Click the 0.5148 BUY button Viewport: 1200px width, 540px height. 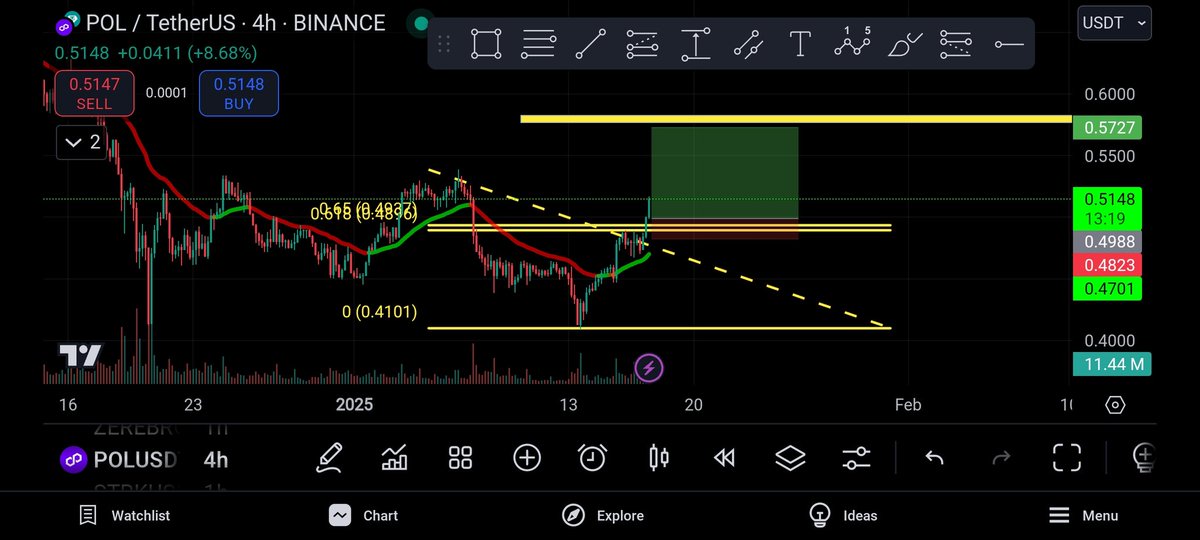point(239,93)
